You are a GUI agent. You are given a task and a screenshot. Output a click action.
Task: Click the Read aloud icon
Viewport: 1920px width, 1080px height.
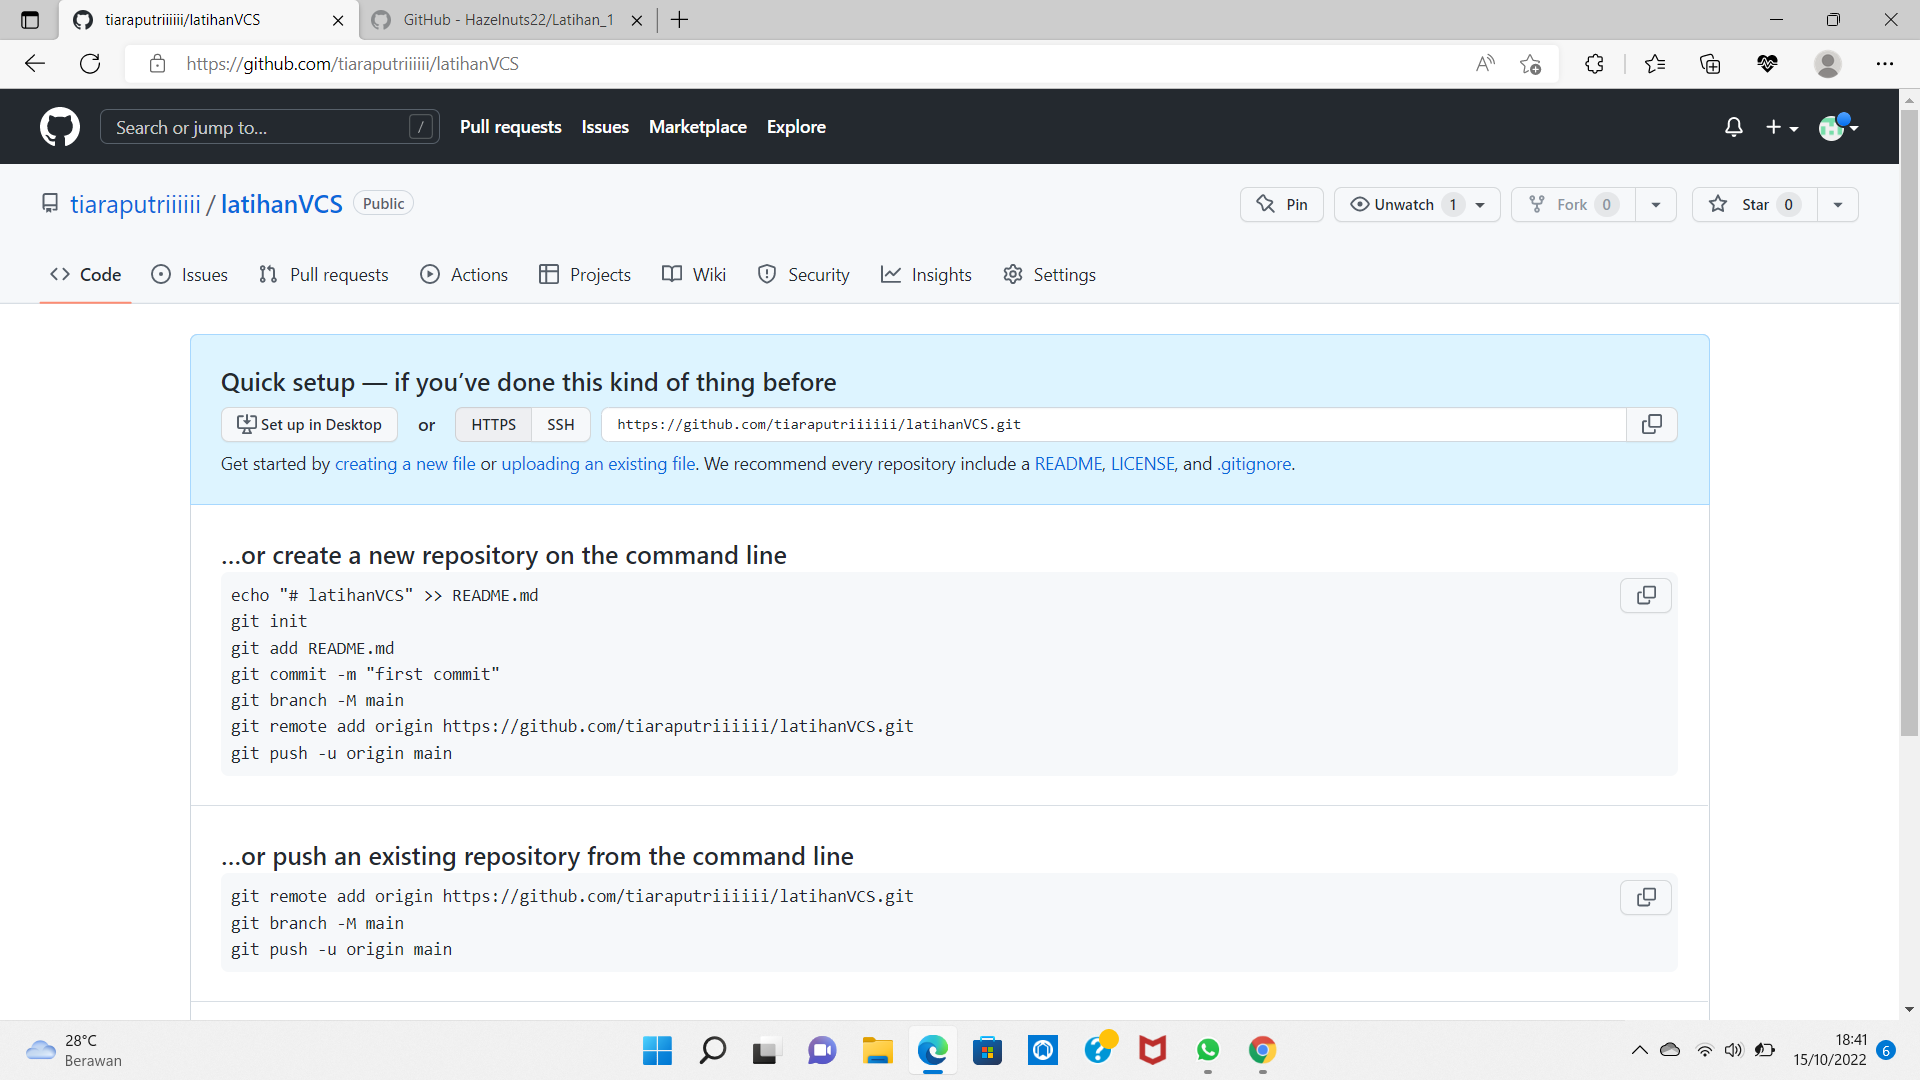tap(1485, 64)
